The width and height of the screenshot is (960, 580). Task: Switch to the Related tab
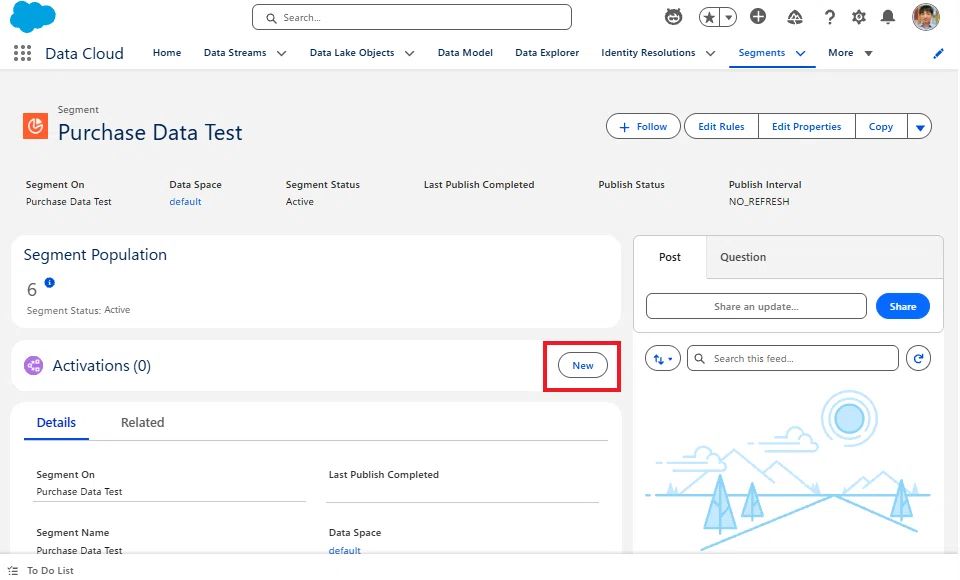click(x=143, y=423)
